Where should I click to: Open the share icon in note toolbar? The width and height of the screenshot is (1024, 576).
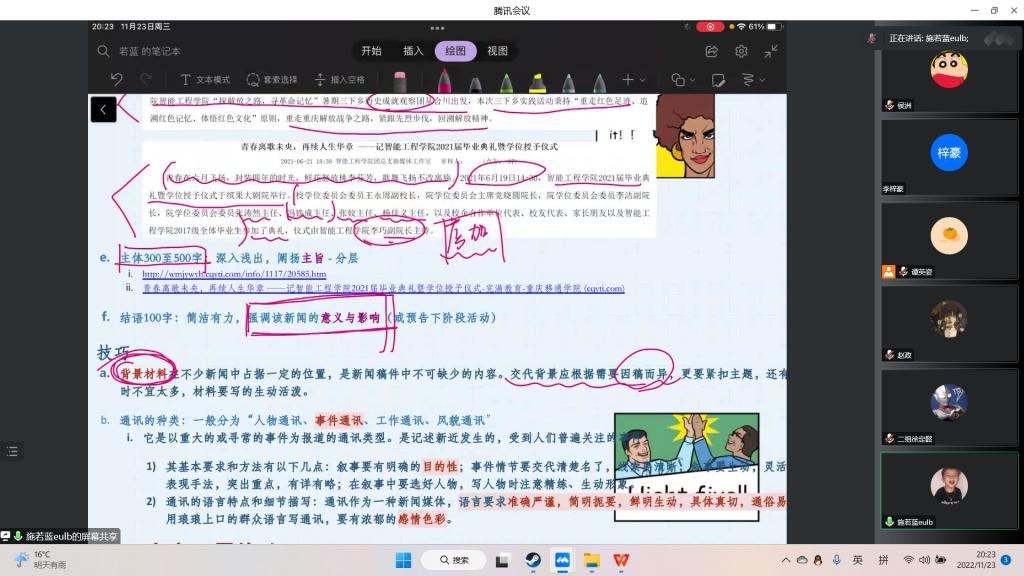(x=712, y=51)
